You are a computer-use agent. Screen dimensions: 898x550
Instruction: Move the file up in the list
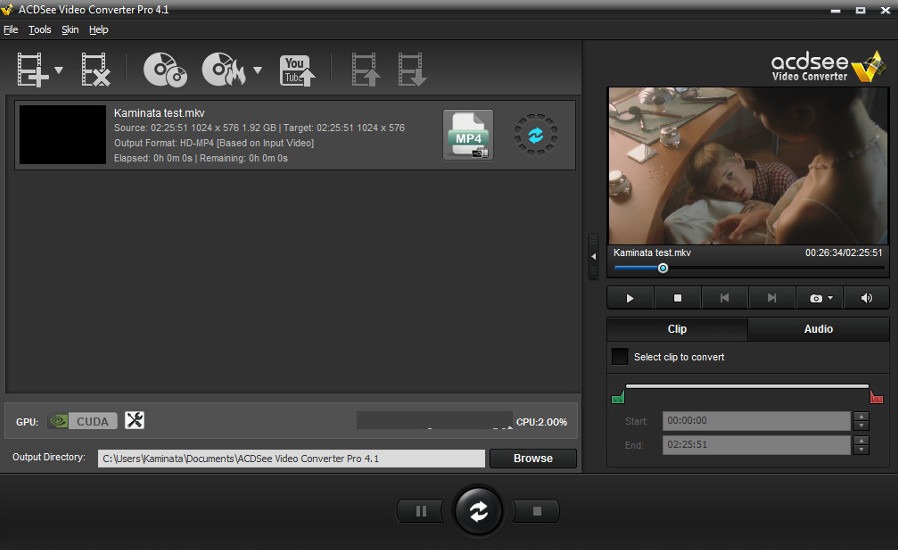pyautogui.click(x=365, y=70)
